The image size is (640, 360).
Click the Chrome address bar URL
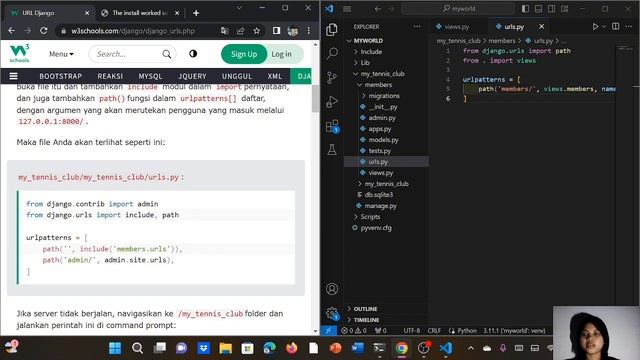pyautogui.click(x=133, y=31)
